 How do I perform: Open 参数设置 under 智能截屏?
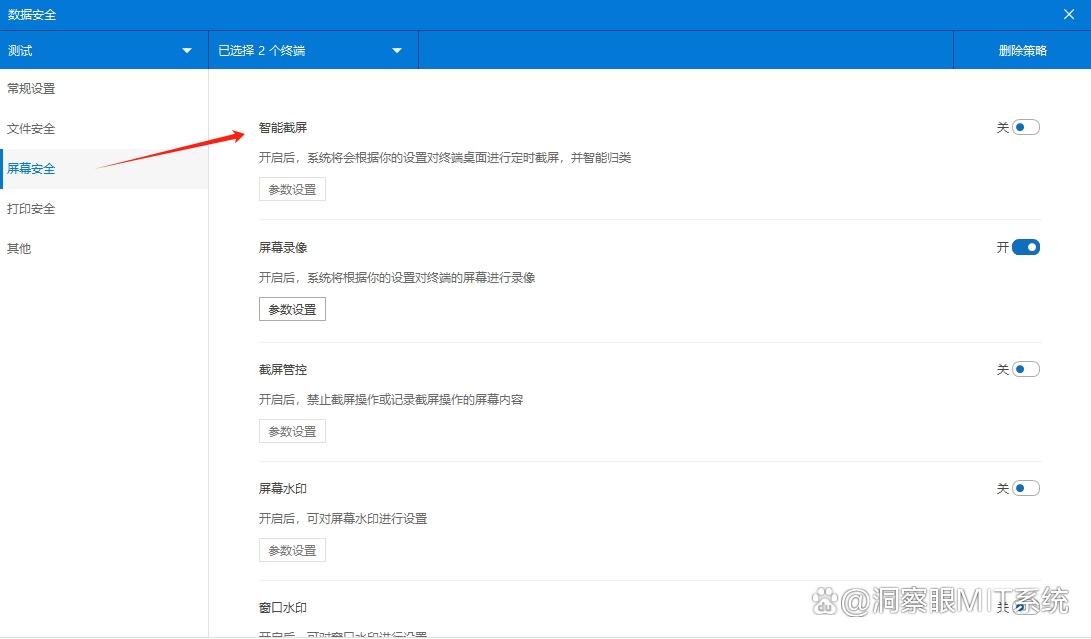pos(292,189)
